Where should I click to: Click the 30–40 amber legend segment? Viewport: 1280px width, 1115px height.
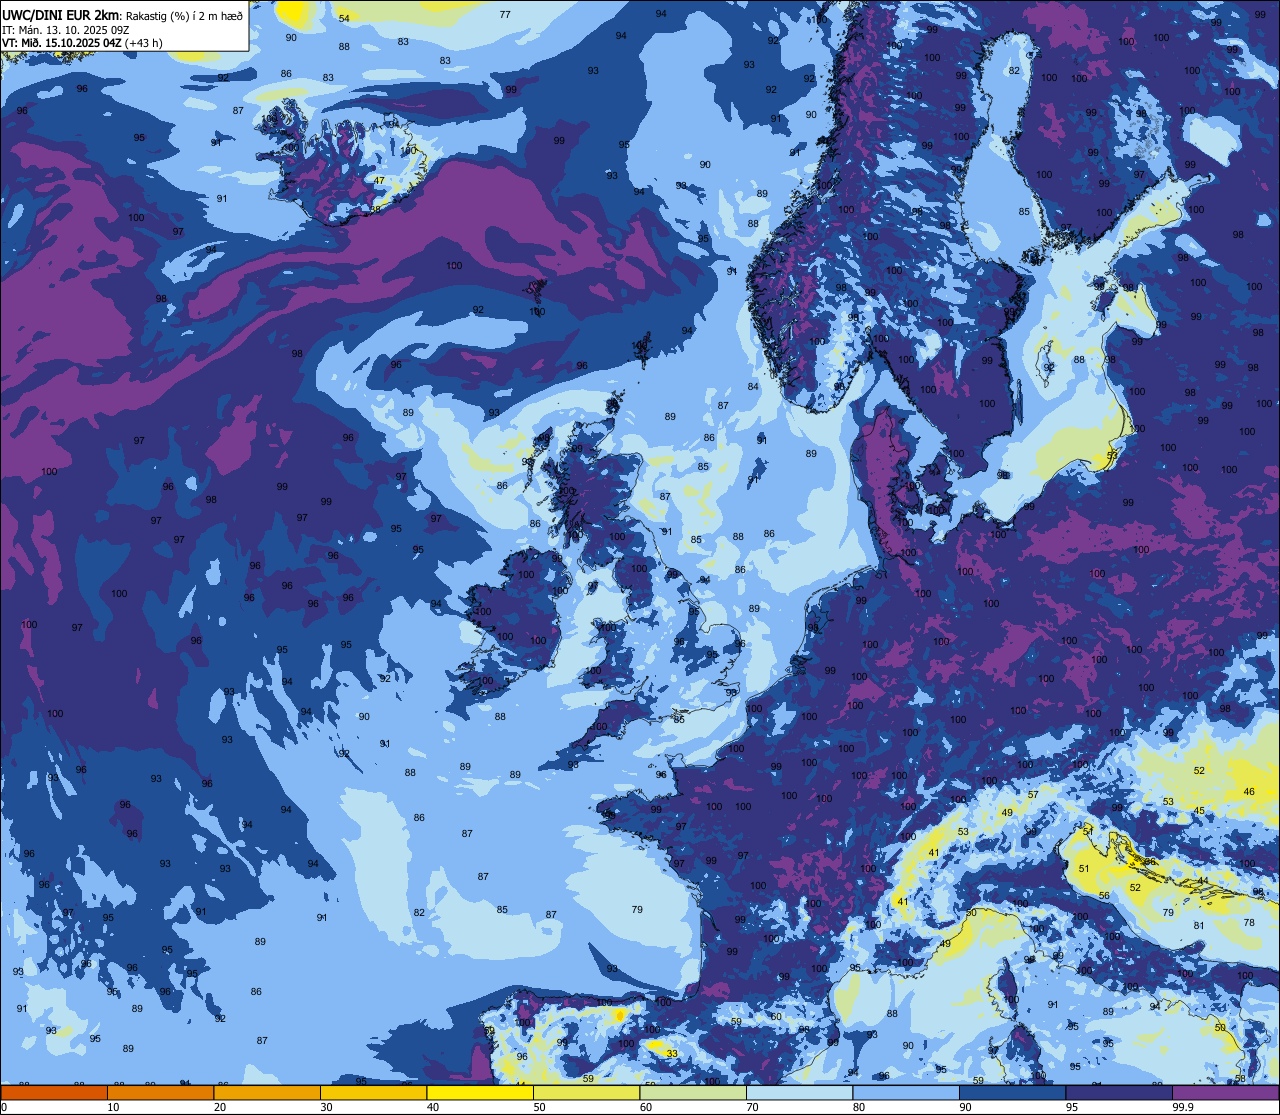coord(373,1092)
